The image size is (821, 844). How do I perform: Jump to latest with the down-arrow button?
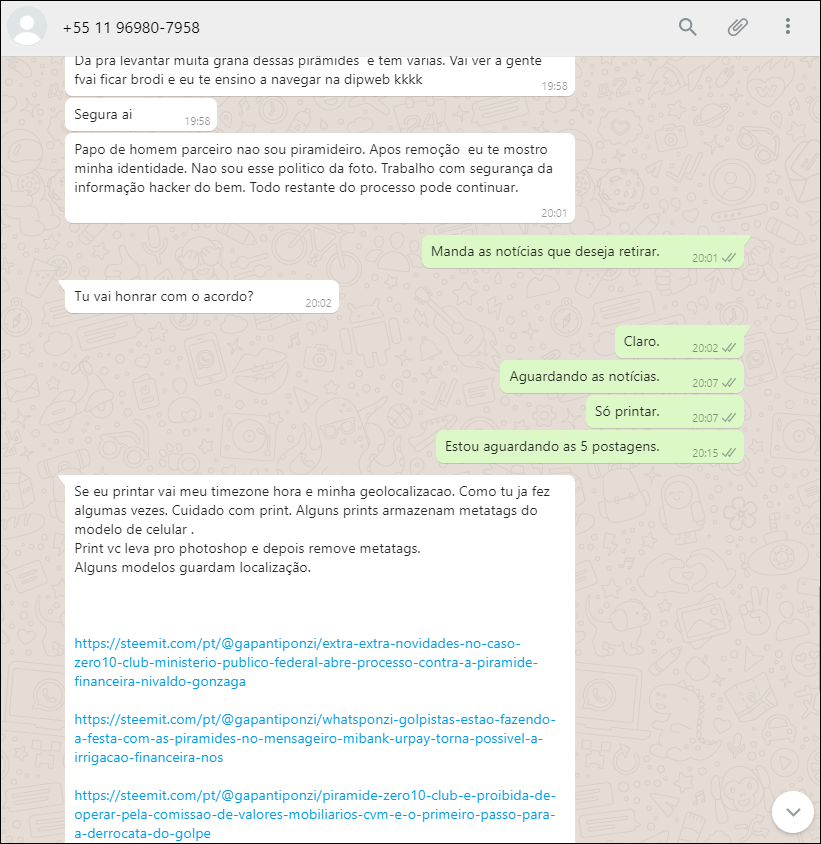(x=792, y=812)
